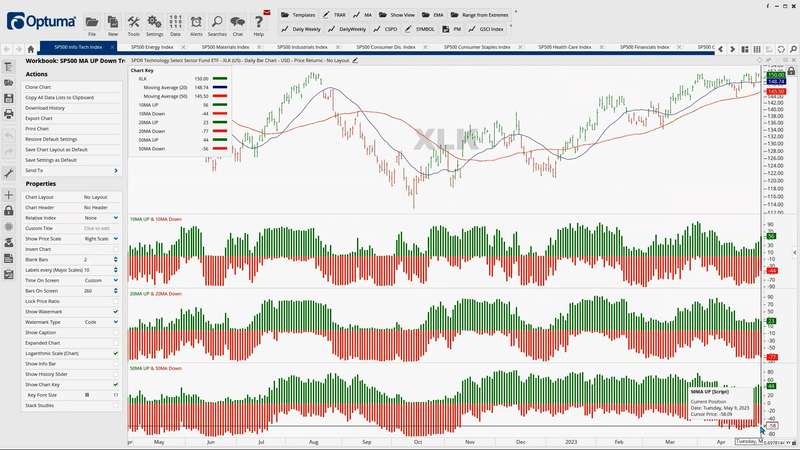Toggle Invert Chart checkbox

point(116,249)
